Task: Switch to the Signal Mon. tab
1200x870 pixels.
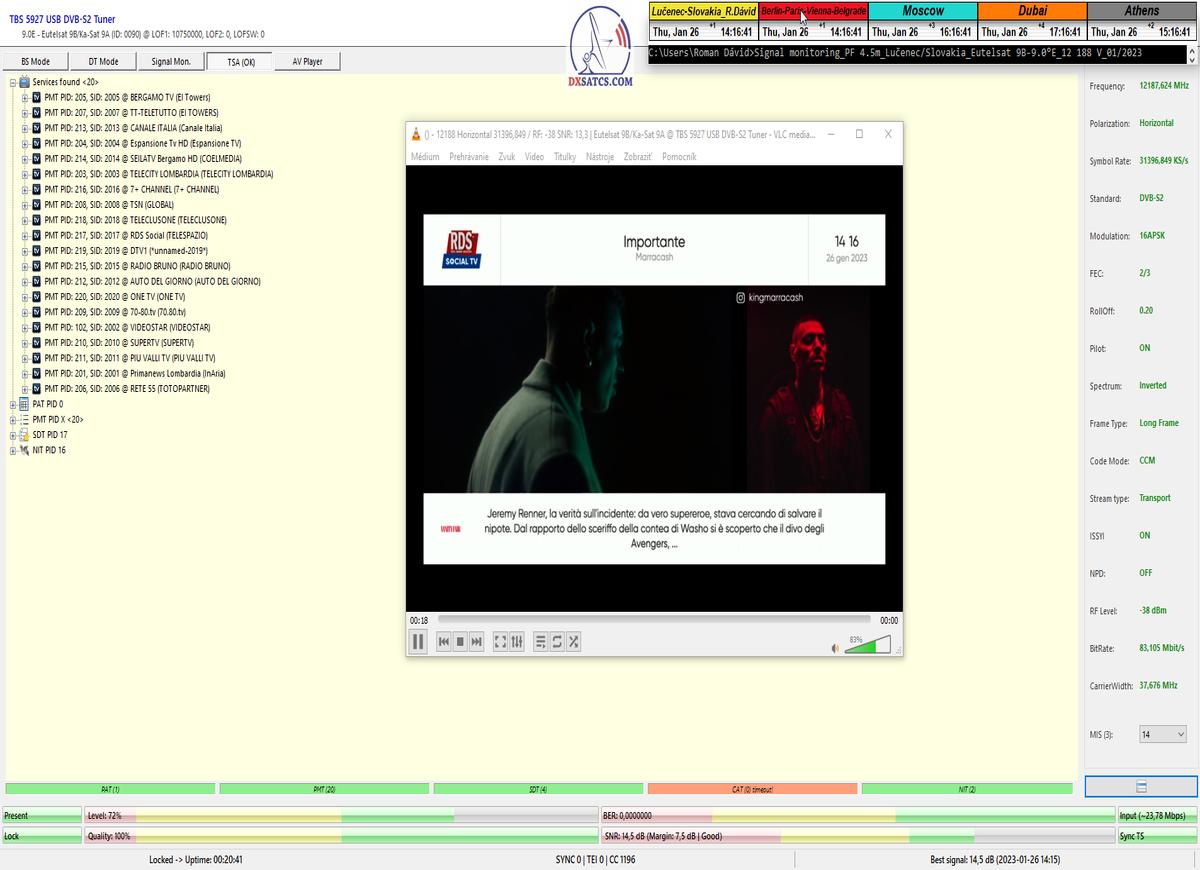Action: (171, 62)
